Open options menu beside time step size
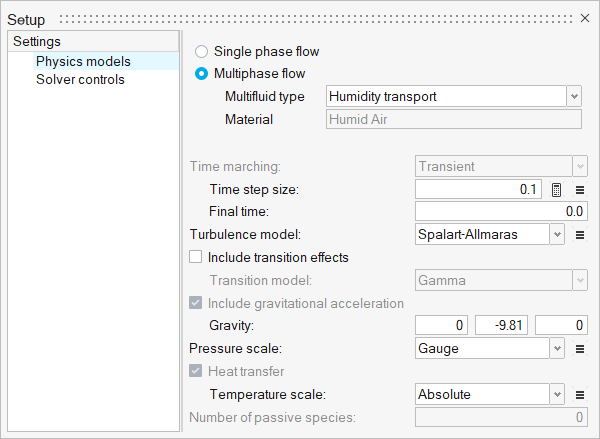This screenshot has height=439, width=600. click(x=579, y=189)
